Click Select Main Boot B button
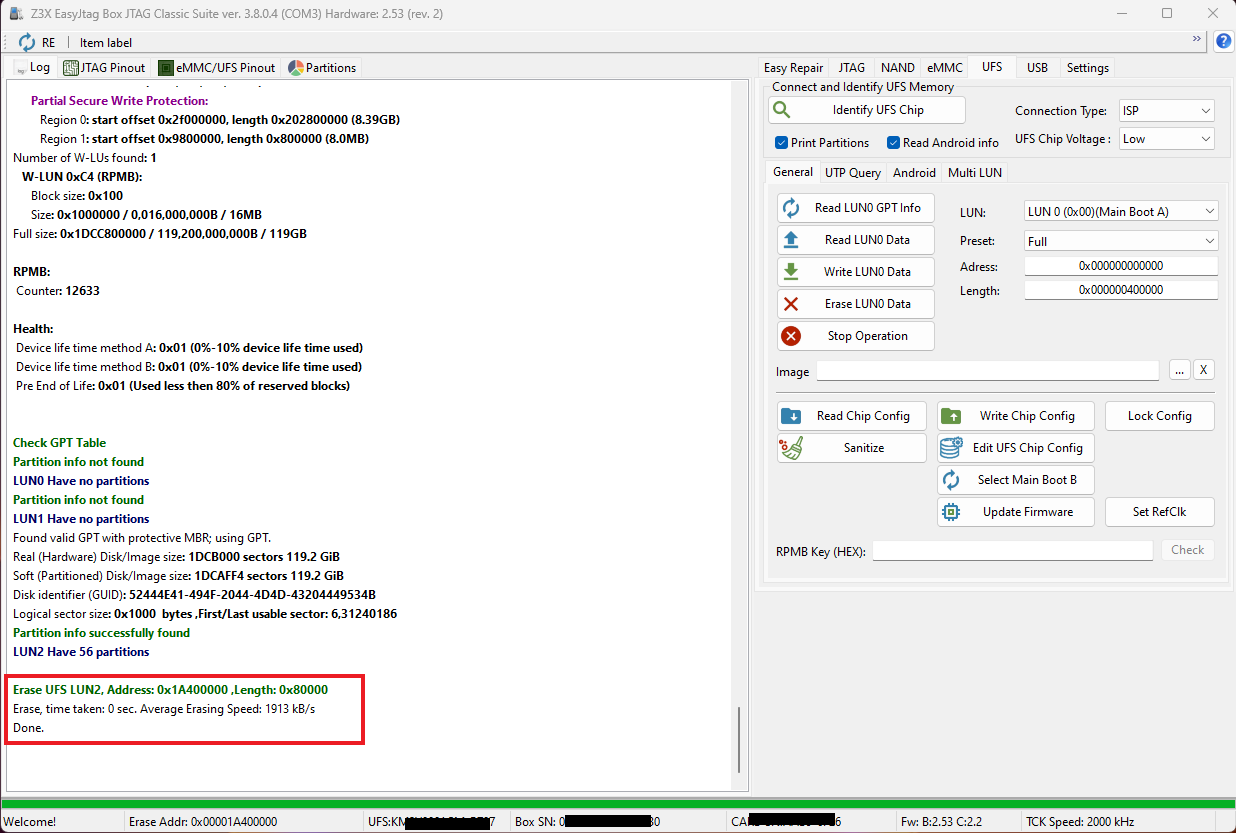 point(1016,480)
